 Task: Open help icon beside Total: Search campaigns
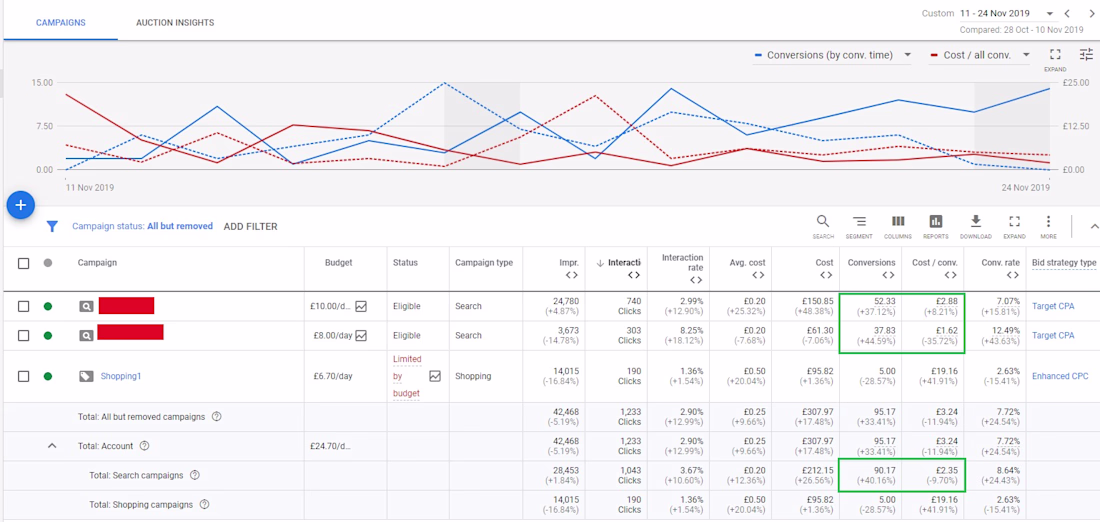195,475
